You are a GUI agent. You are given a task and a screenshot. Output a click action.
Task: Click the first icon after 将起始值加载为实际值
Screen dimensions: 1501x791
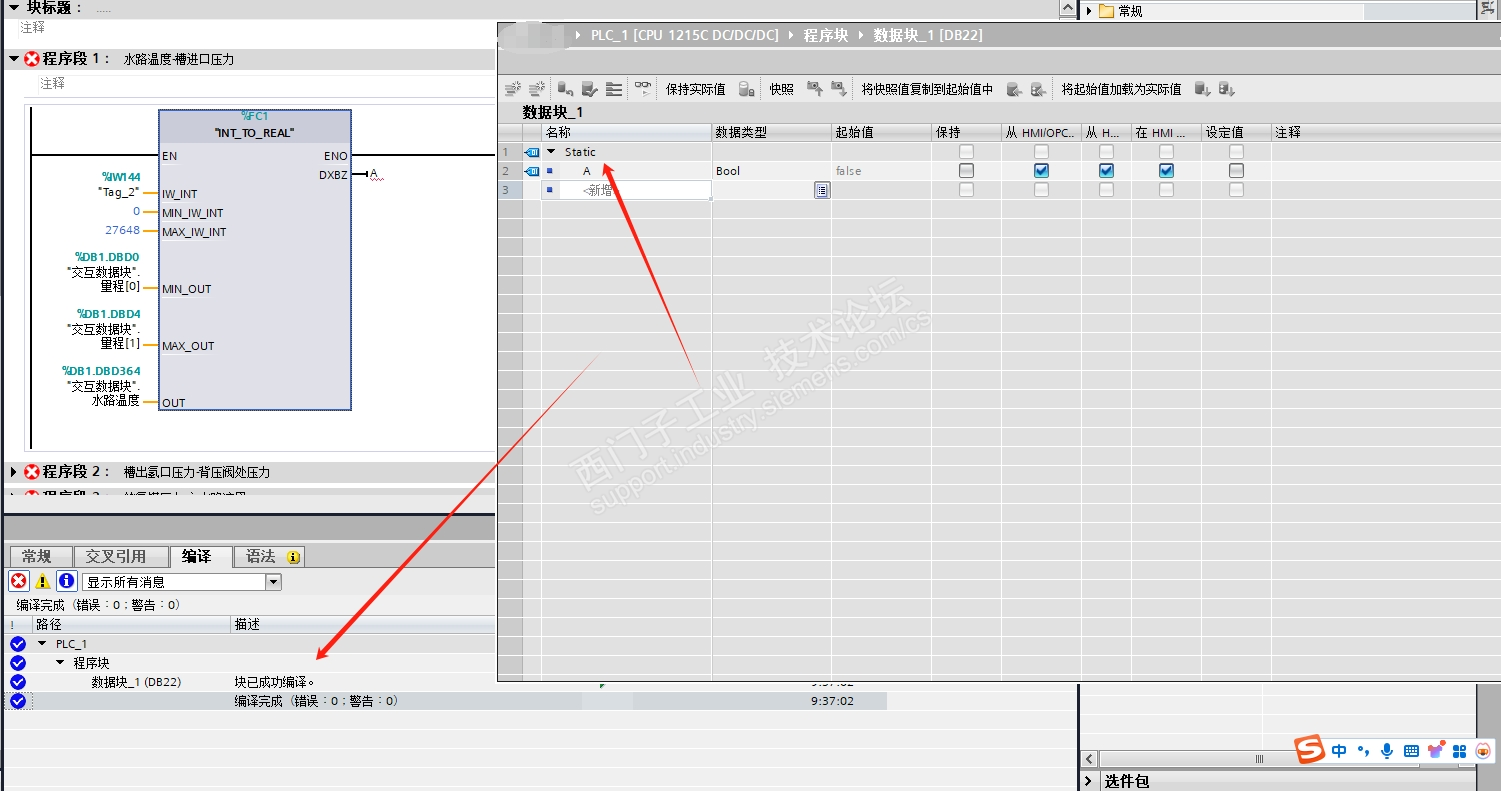1203,89
